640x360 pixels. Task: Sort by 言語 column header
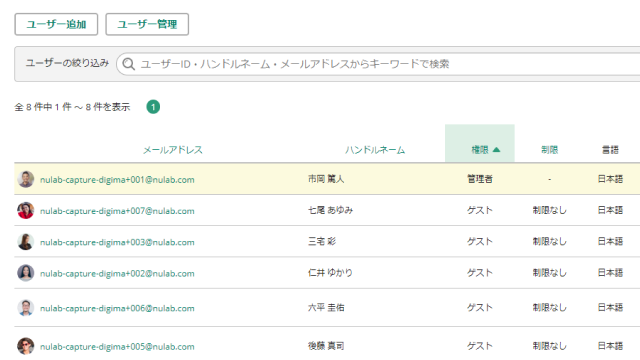click(x=610, y=150)
